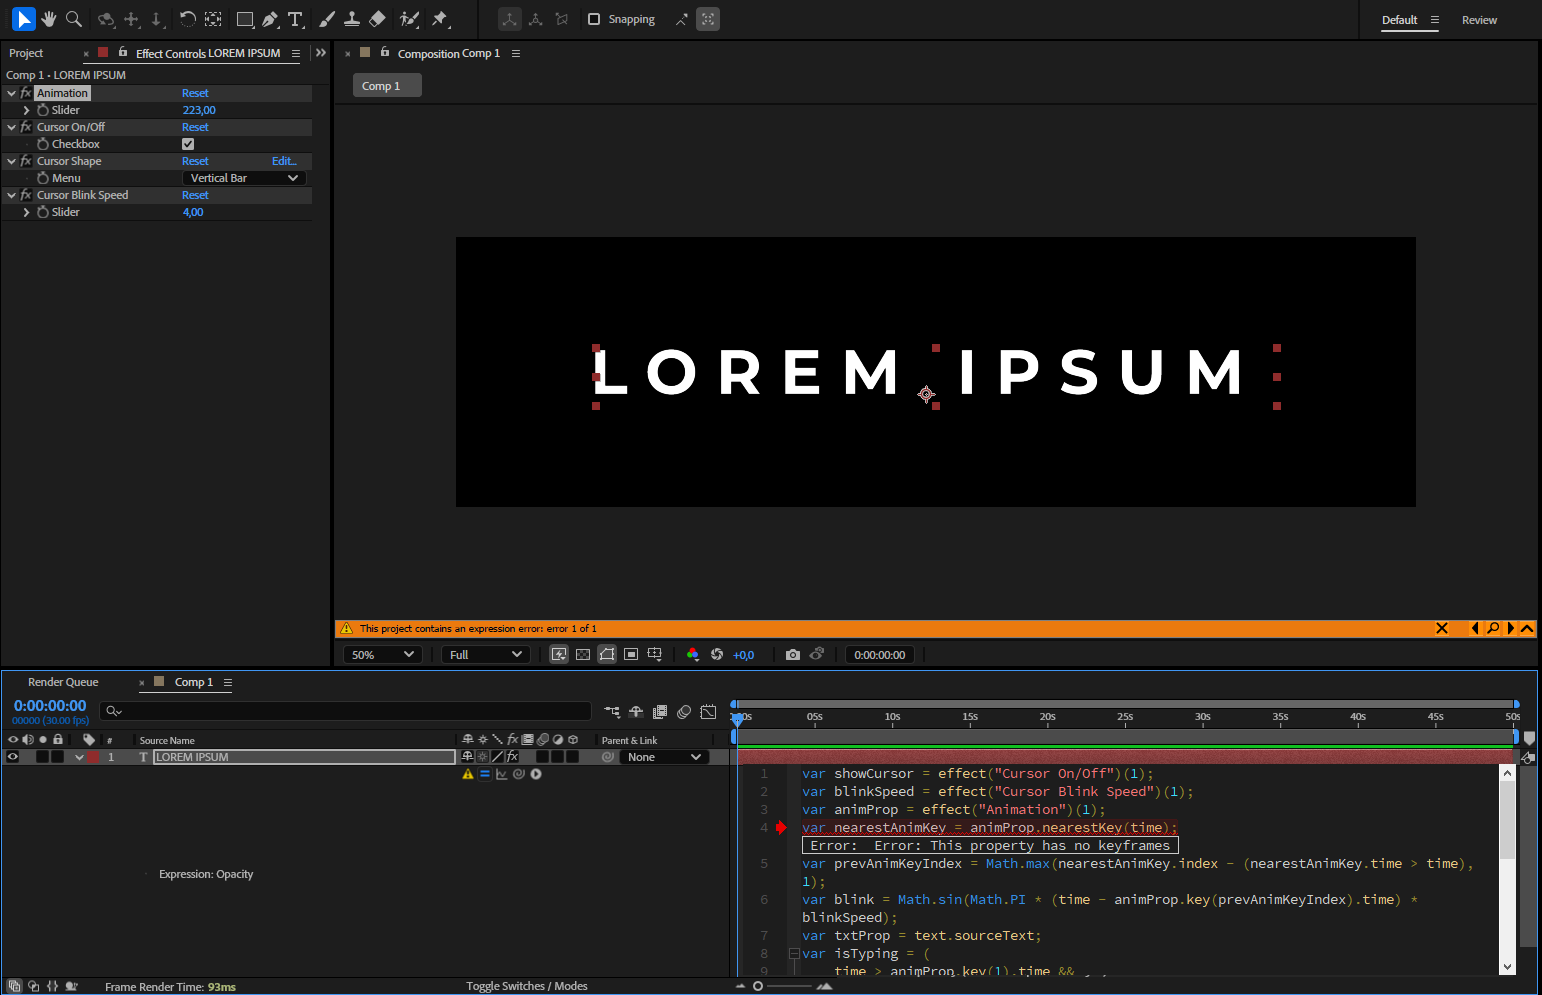Screen dimensions: 1542x995
Task: Toggle visibility of the LOREM IPSUM layer
Action: [x=12, y=757]
